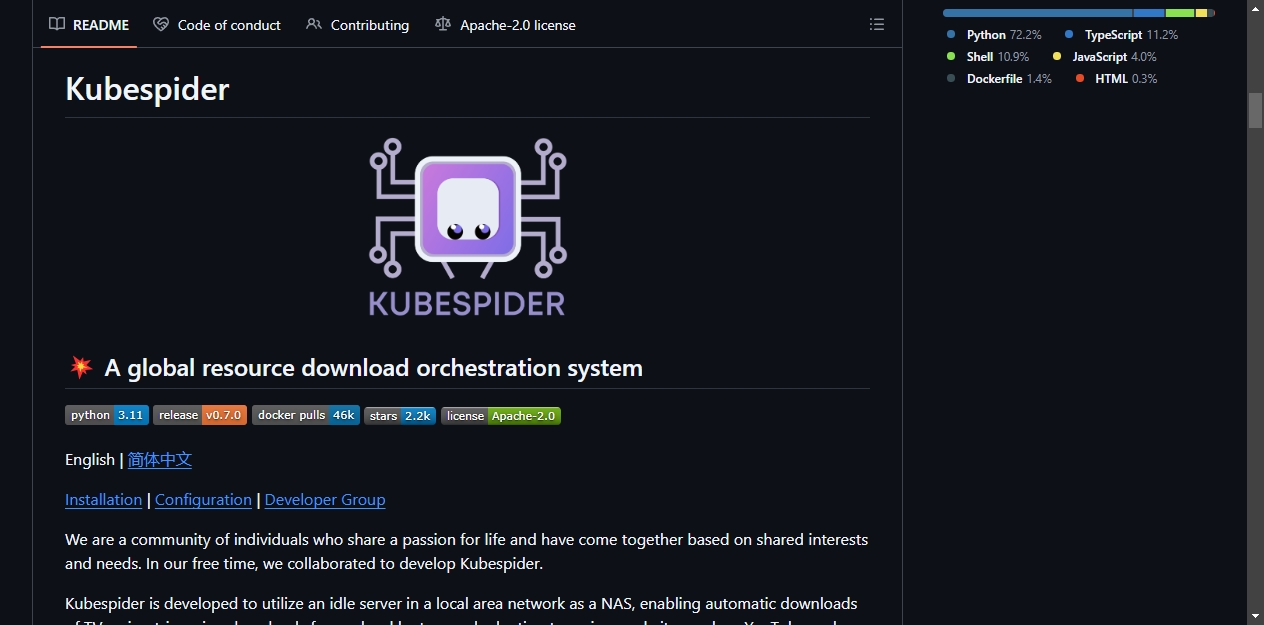Follow the Installation link
Image resolution: width=1264 pixels, height=625 pixels.
[x=104, y=499]
